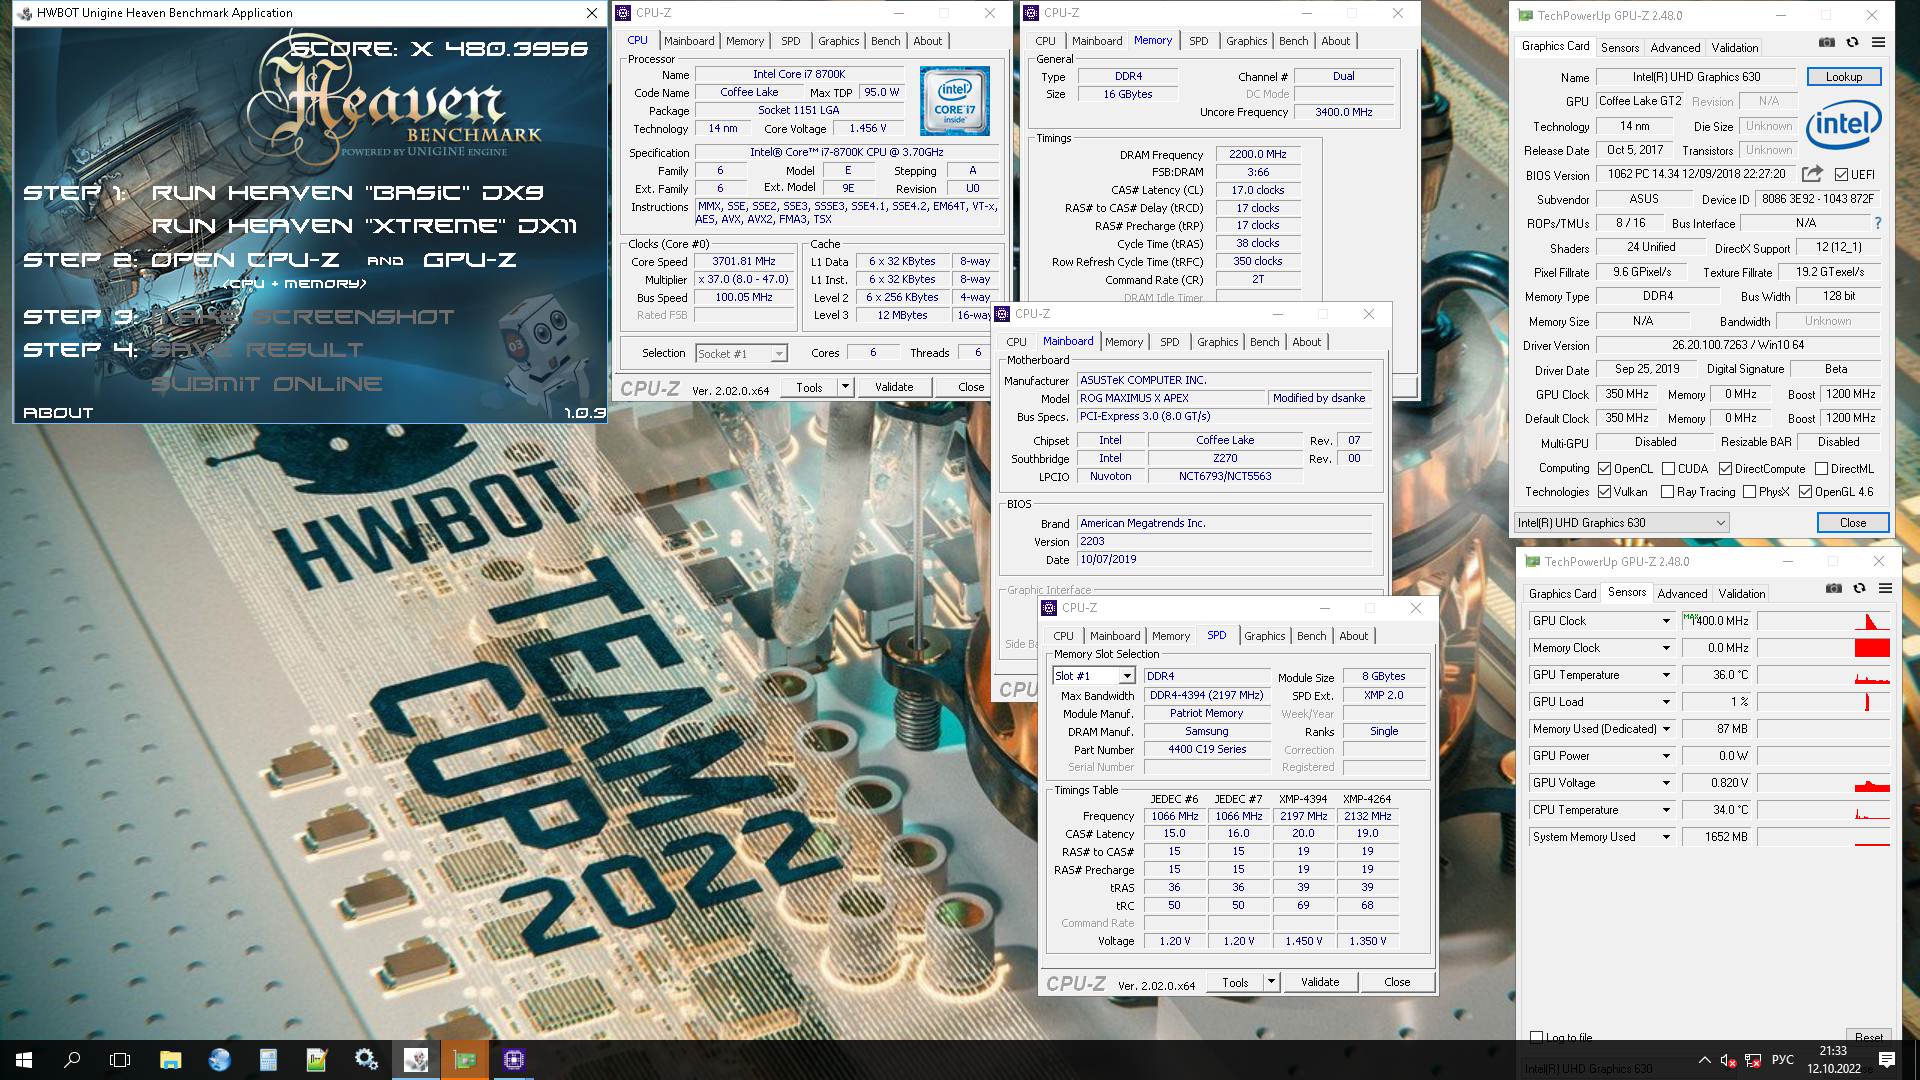Open the globe browser icon on taskbar
Viewport: 1920px width, 1080px height.
pyautogui.click(x=219, y=1060)
